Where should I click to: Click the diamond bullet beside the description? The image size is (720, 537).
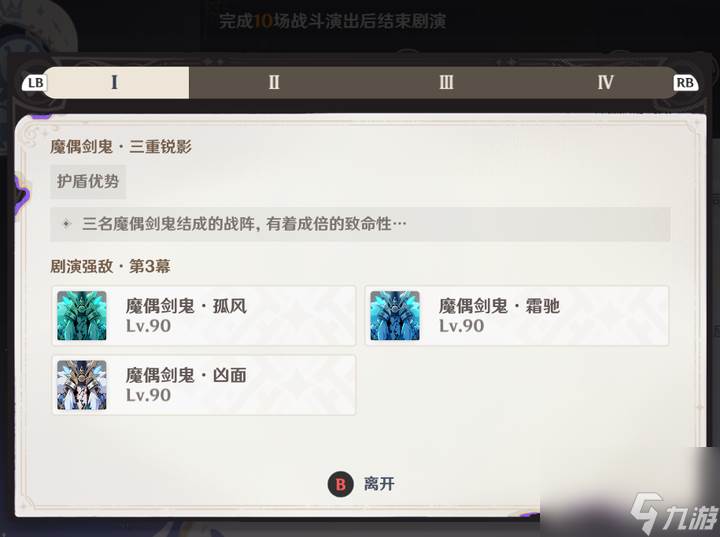67,224
